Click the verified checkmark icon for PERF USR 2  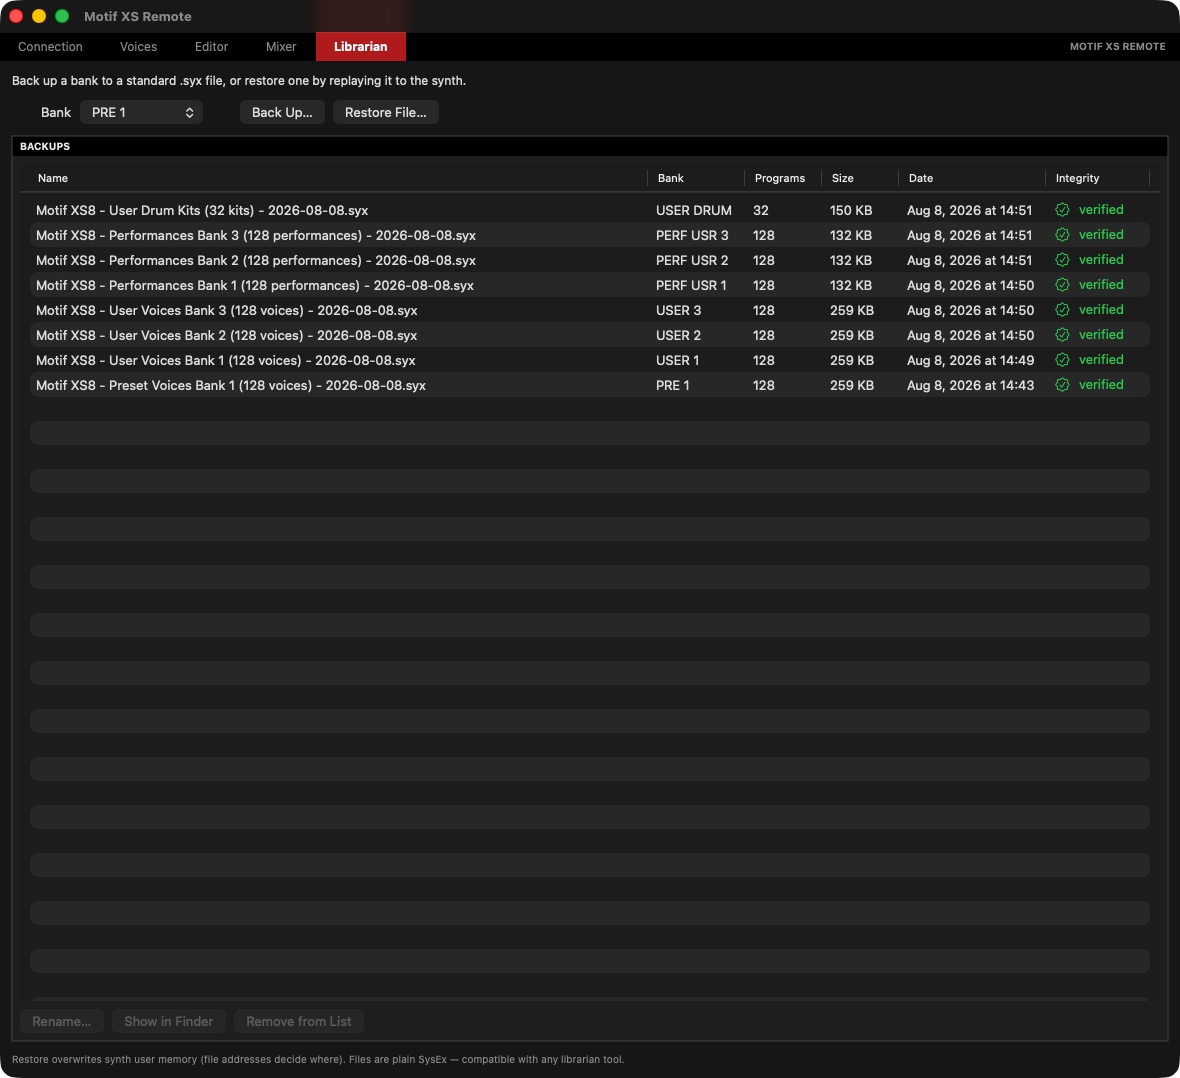1062,260
